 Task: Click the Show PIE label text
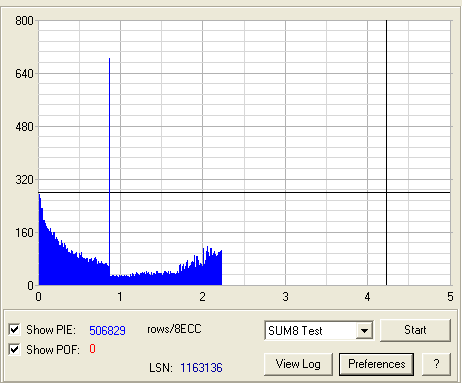coord(51,330)
